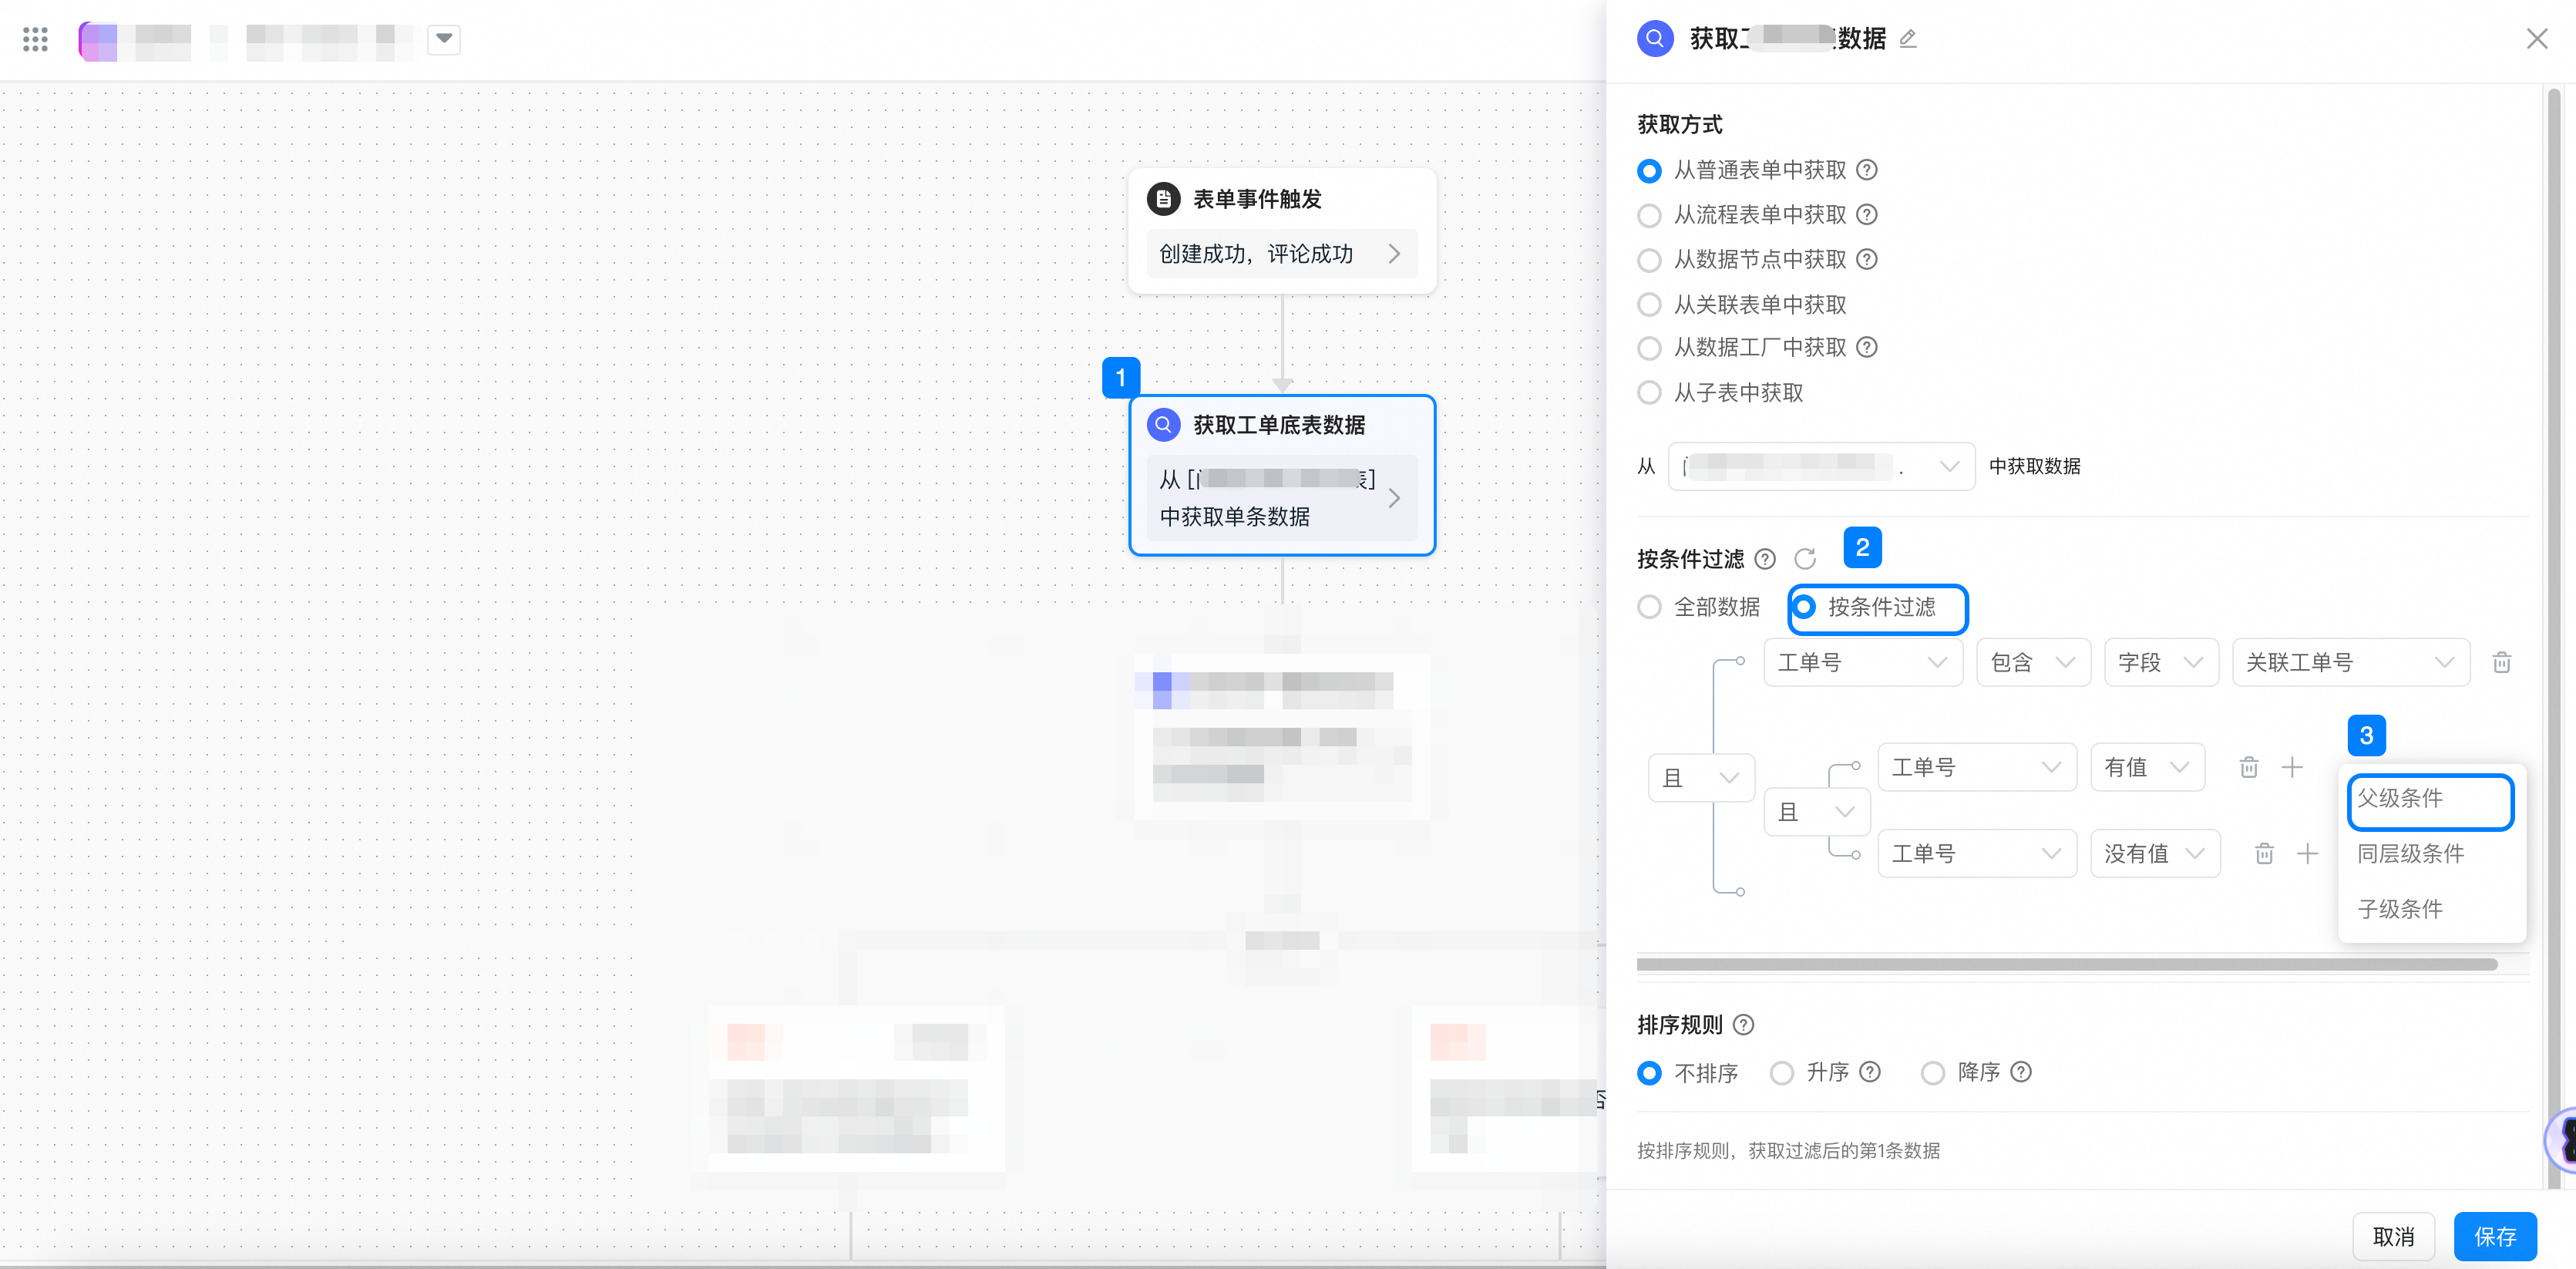
Task: Open the 包含 operator dropdown
Action: (2033, 662)
